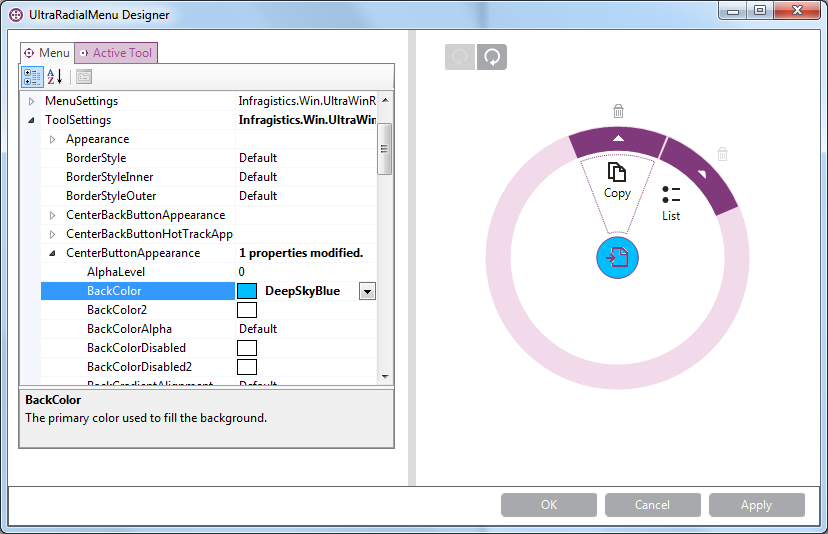
Task: Expand the Appearance property group
Action: [x=52, y=139]
